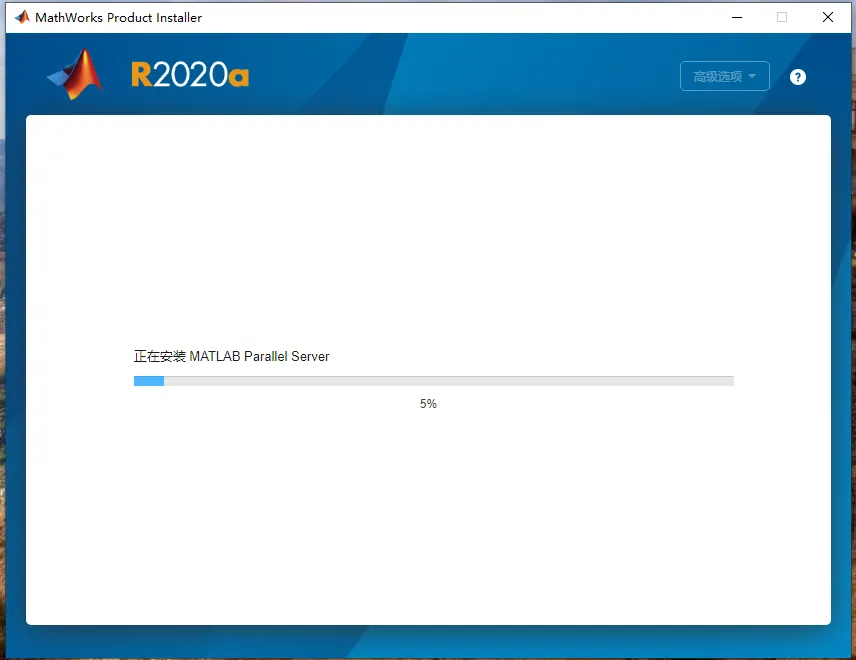Viewport: 856px width, 660px height.
Task: Click the MathWorks Product Installer title text
Action: tap(118, 17)
